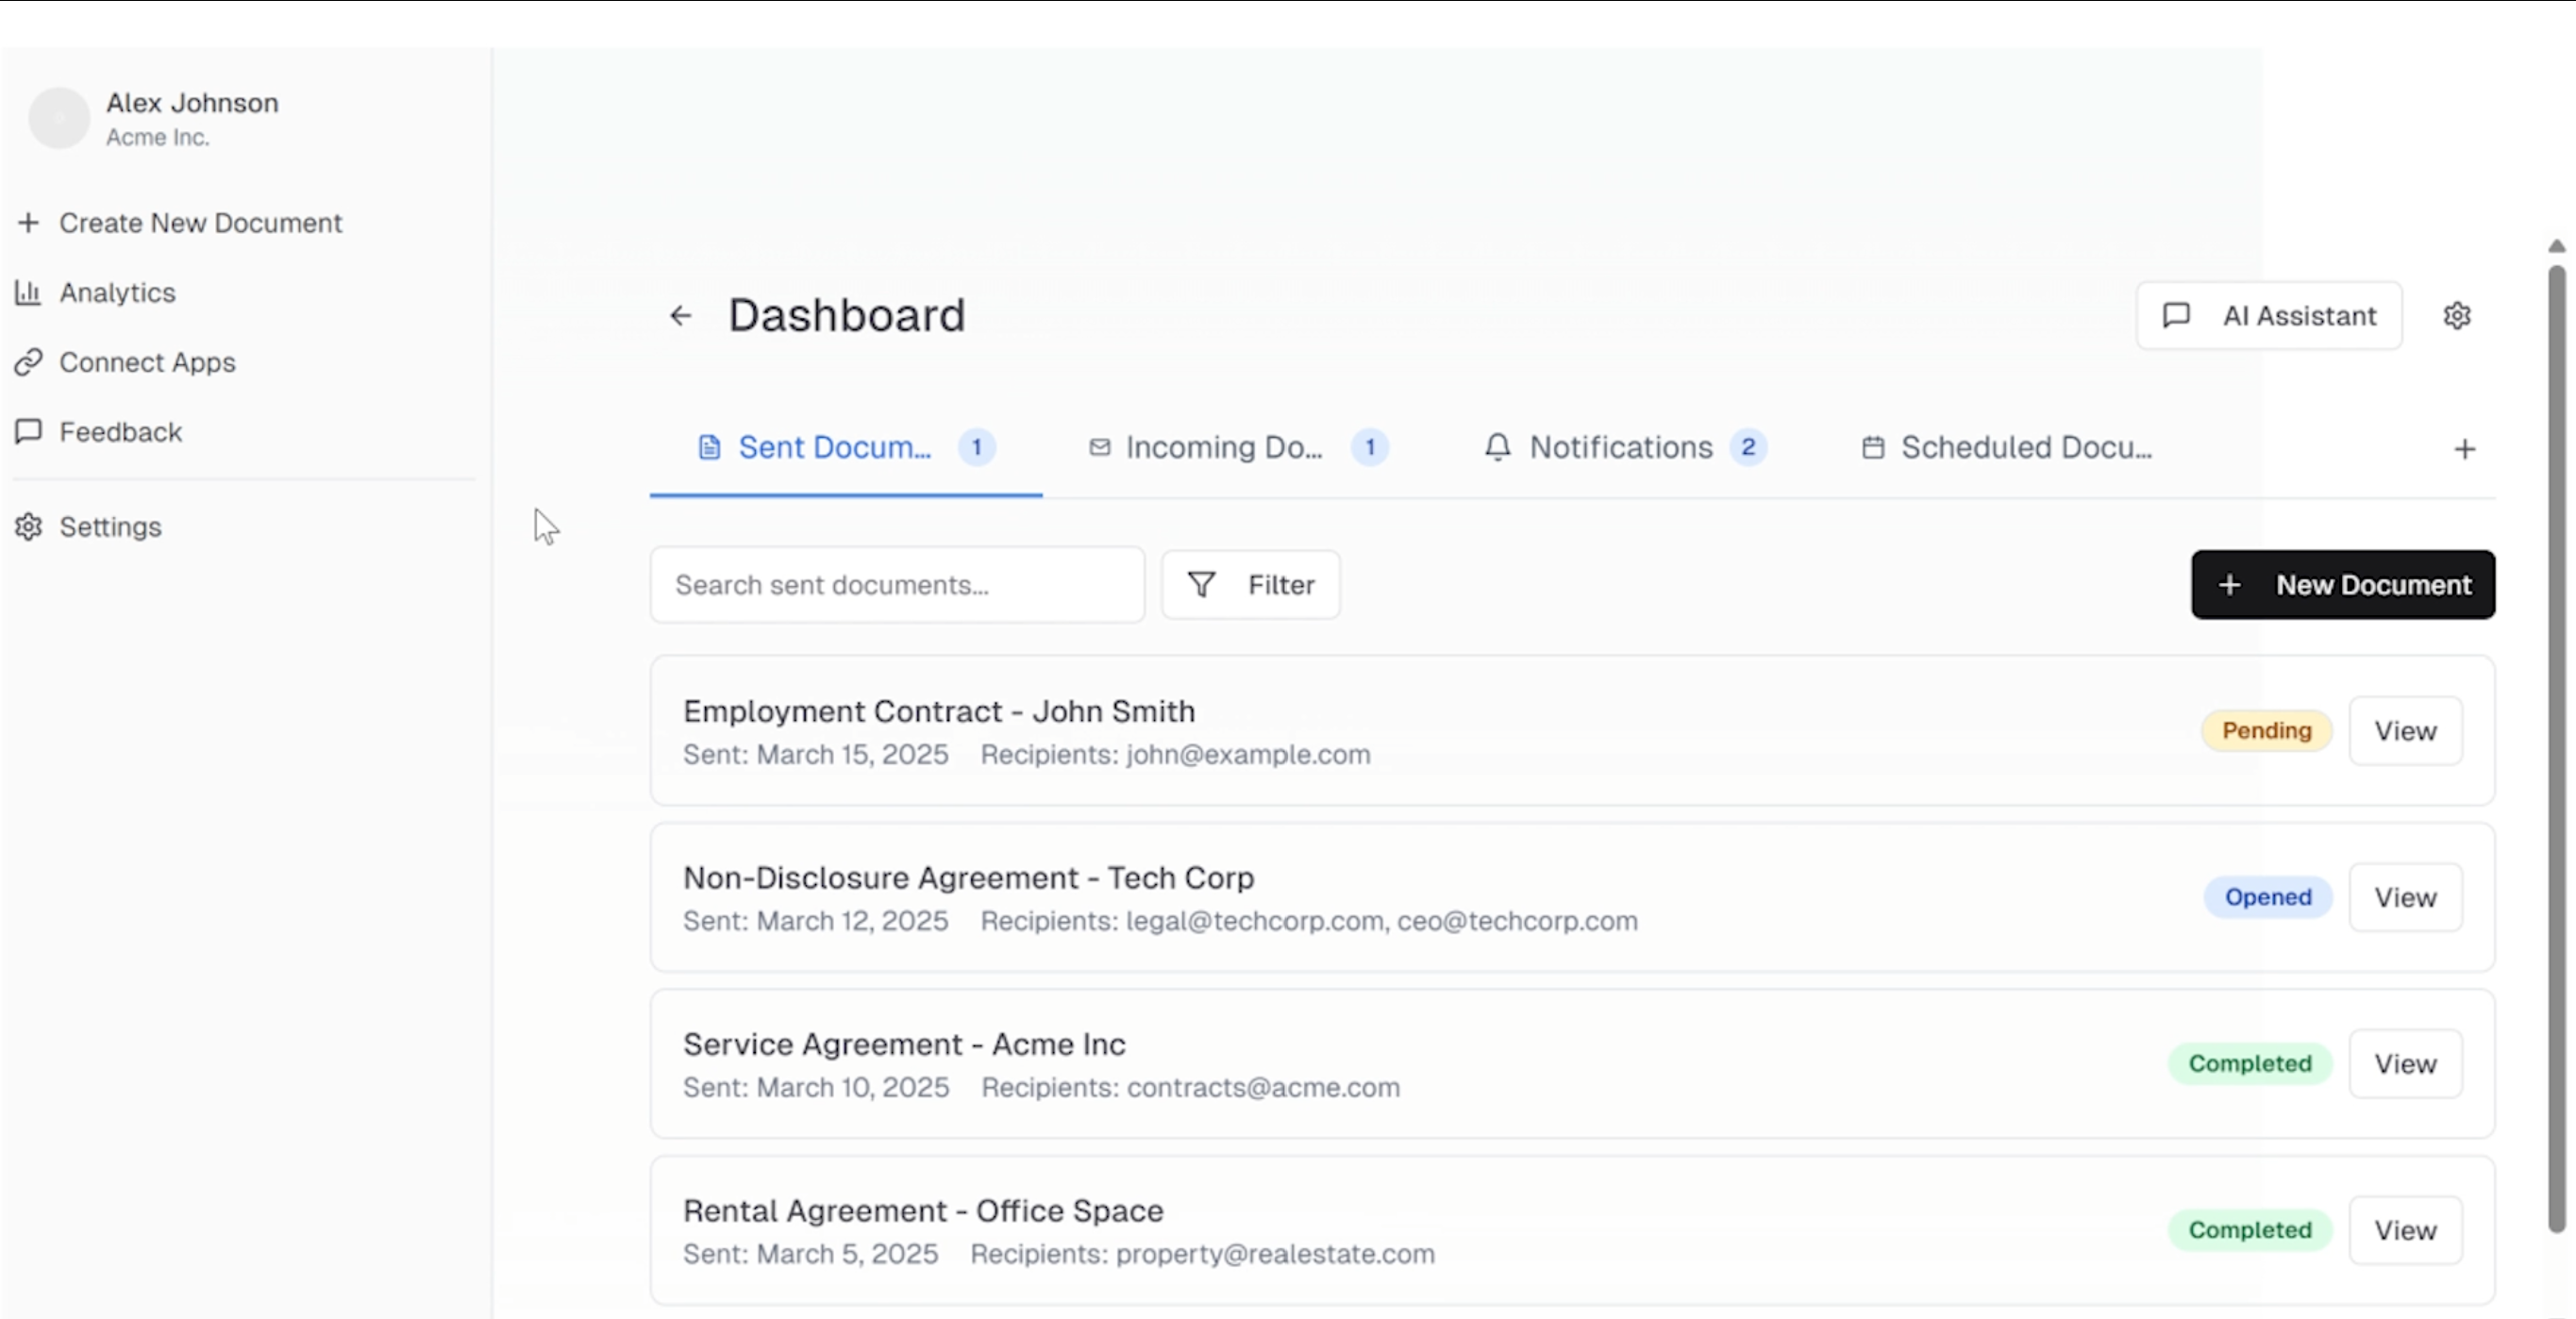This screenshot has width=2576, height=1319.
Task: Open the AI Assistant
Action: tap(2268, 316)
